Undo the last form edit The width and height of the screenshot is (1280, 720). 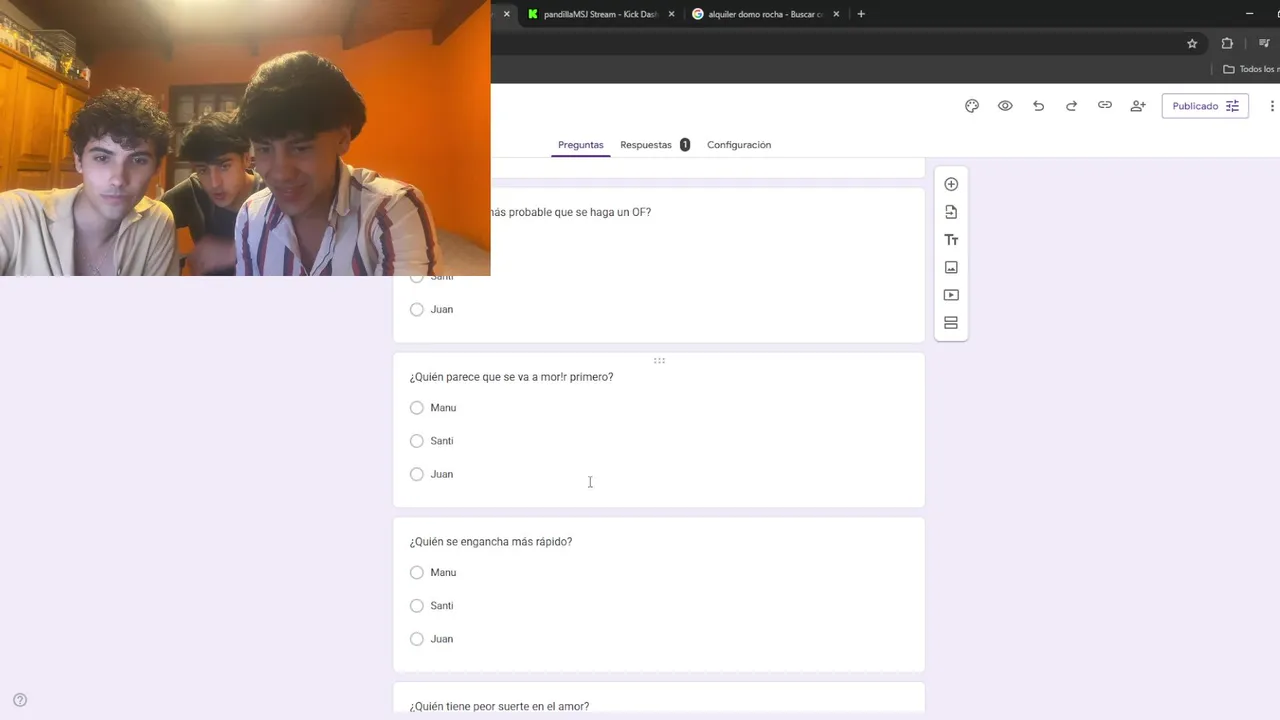[1038, 106]
